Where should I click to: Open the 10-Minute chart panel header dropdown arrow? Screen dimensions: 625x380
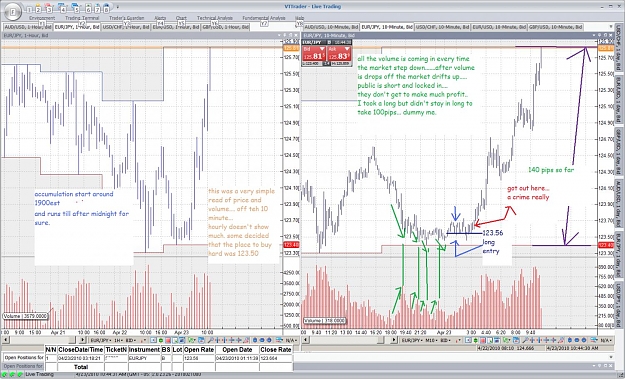[x=594, y=35]
